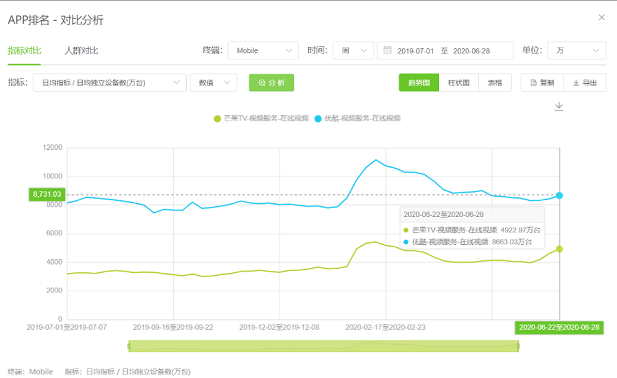The height and width of the screenshot is (378, 617).
Task: Click the tooltip header 2020-06-22至2020-06-28
Action: (443, 214)
